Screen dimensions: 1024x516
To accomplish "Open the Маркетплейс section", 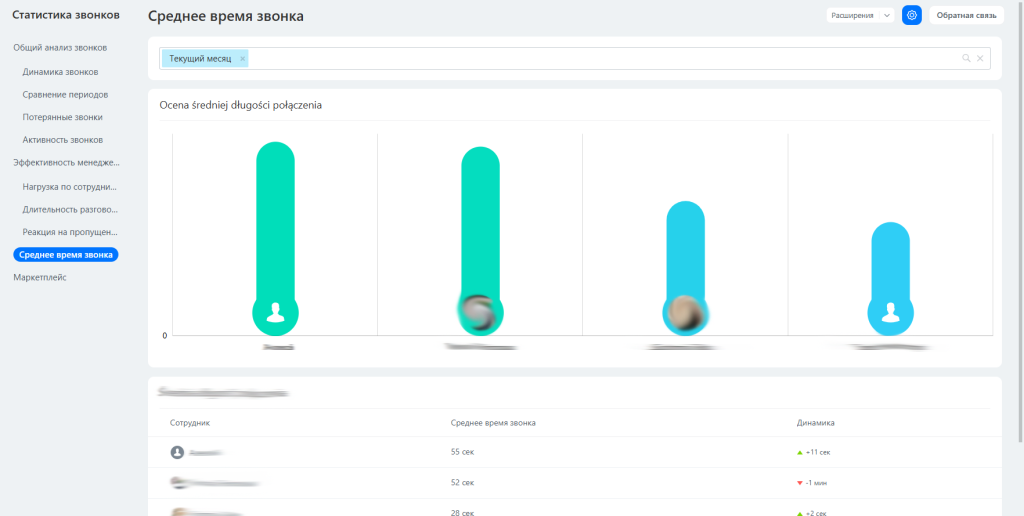I will coord(40,277).
